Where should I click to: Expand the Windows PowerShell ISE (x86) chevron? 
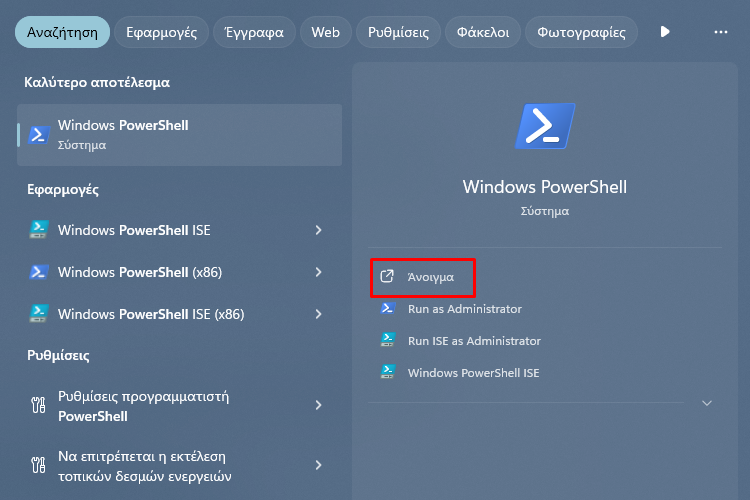(319, 314)
